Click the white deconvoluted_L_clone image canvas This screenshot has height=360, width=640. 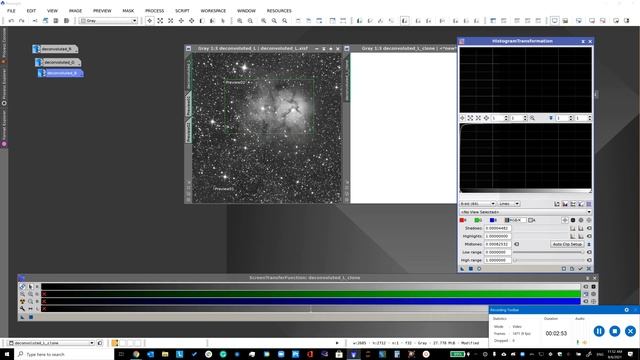[403, 127]
